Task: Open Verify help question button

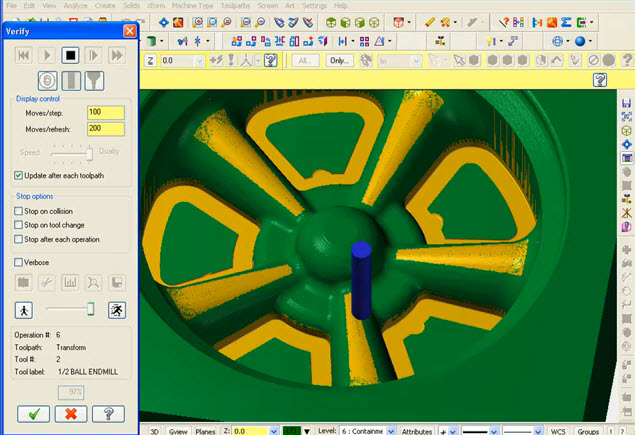Action: point(108,414)
